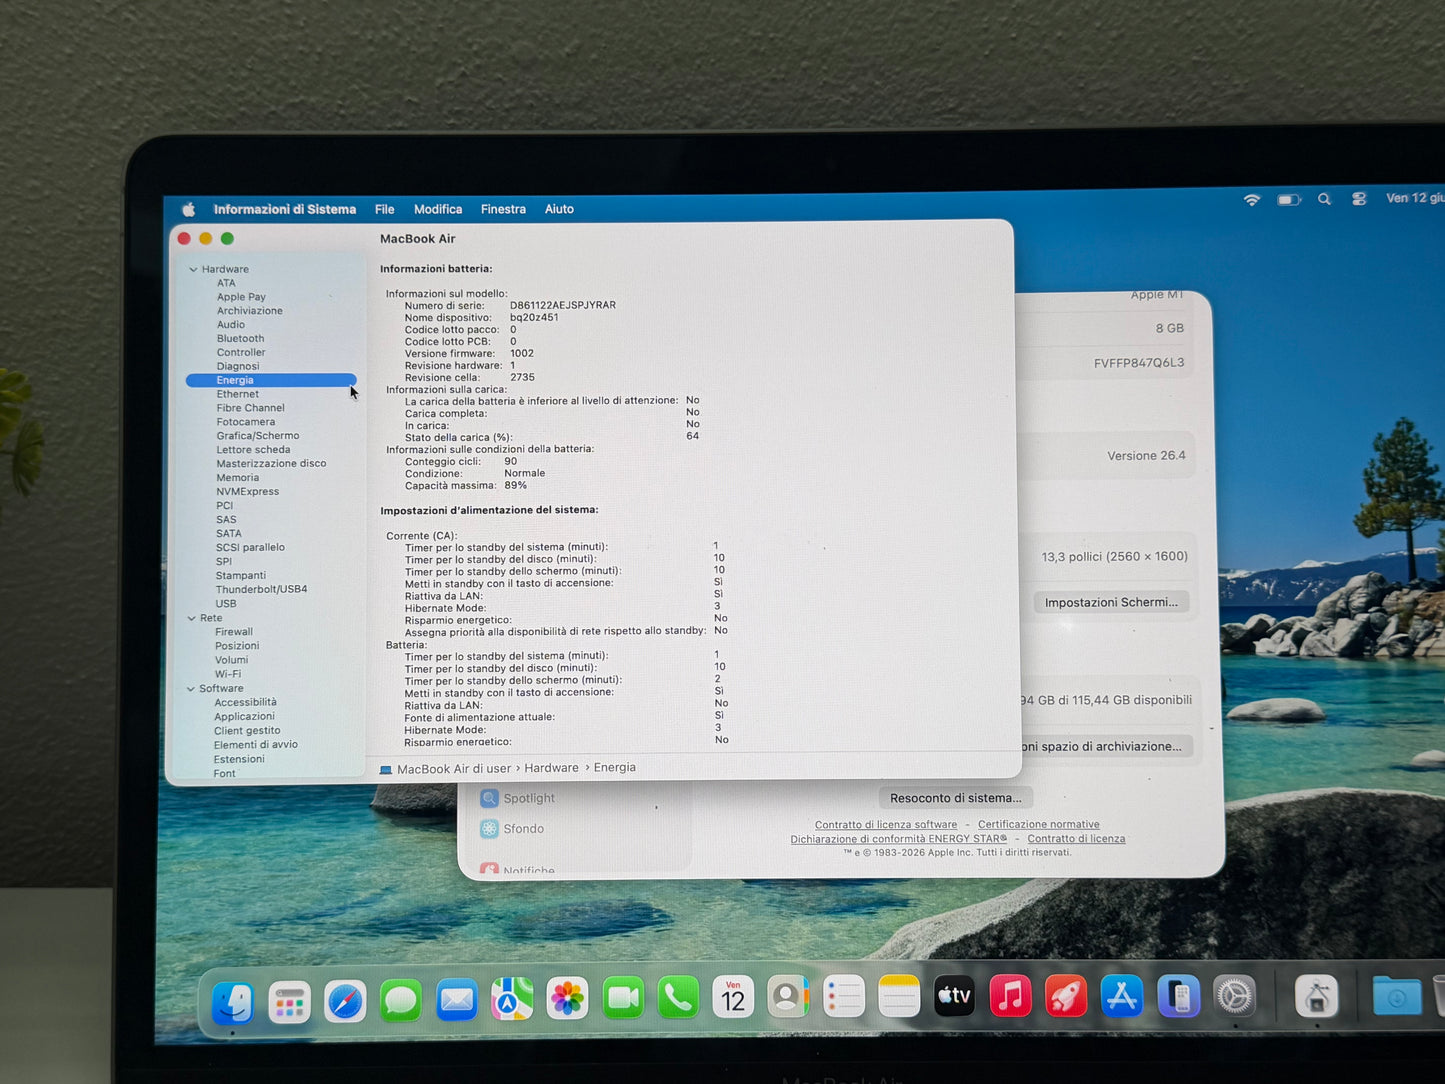Open the File menu
1445x1084 pixels.
point(385,209)
